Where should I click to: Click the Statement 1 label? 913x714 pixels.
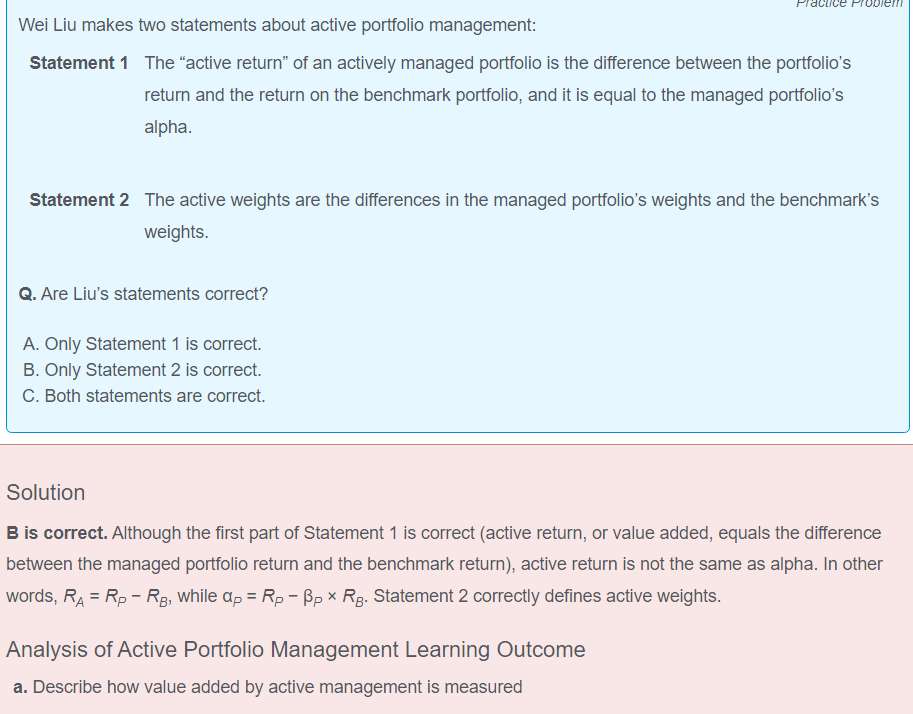click(79, 63)
